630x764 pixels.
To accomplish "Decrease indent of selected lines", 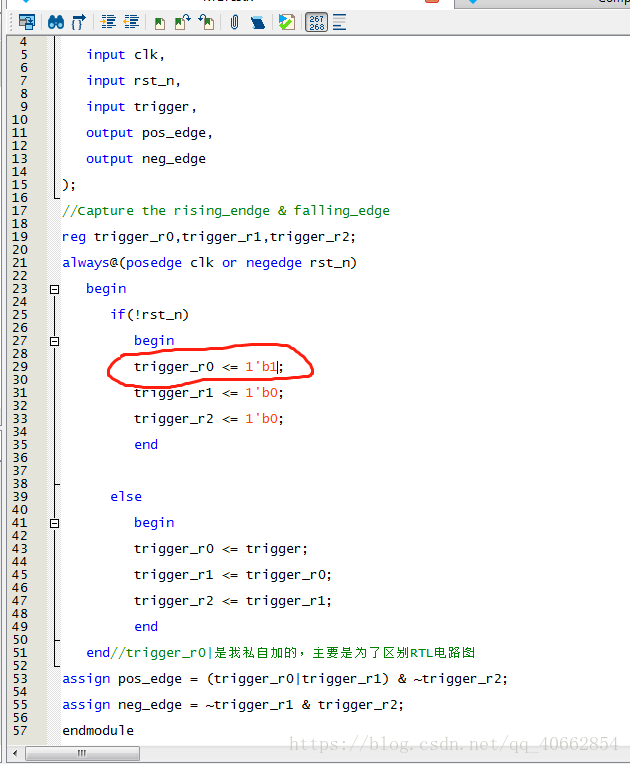I will (x=132, y=22).
